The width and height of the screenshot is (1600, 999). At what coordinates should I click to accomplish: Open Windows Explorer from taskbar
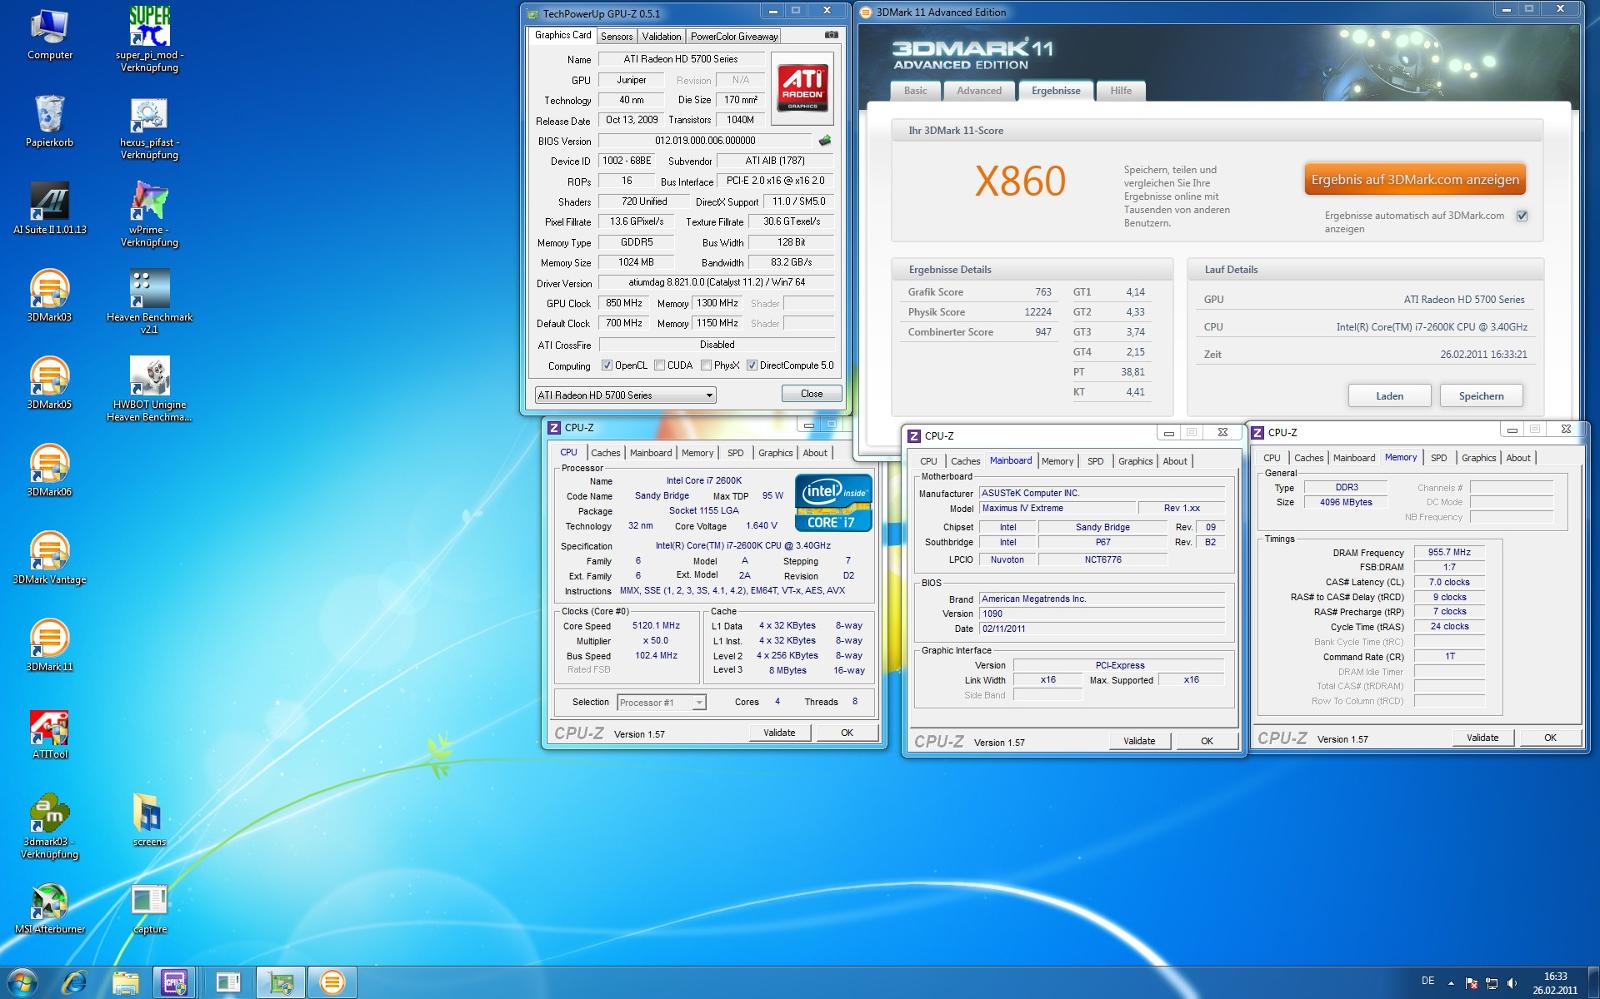point(125,982)
